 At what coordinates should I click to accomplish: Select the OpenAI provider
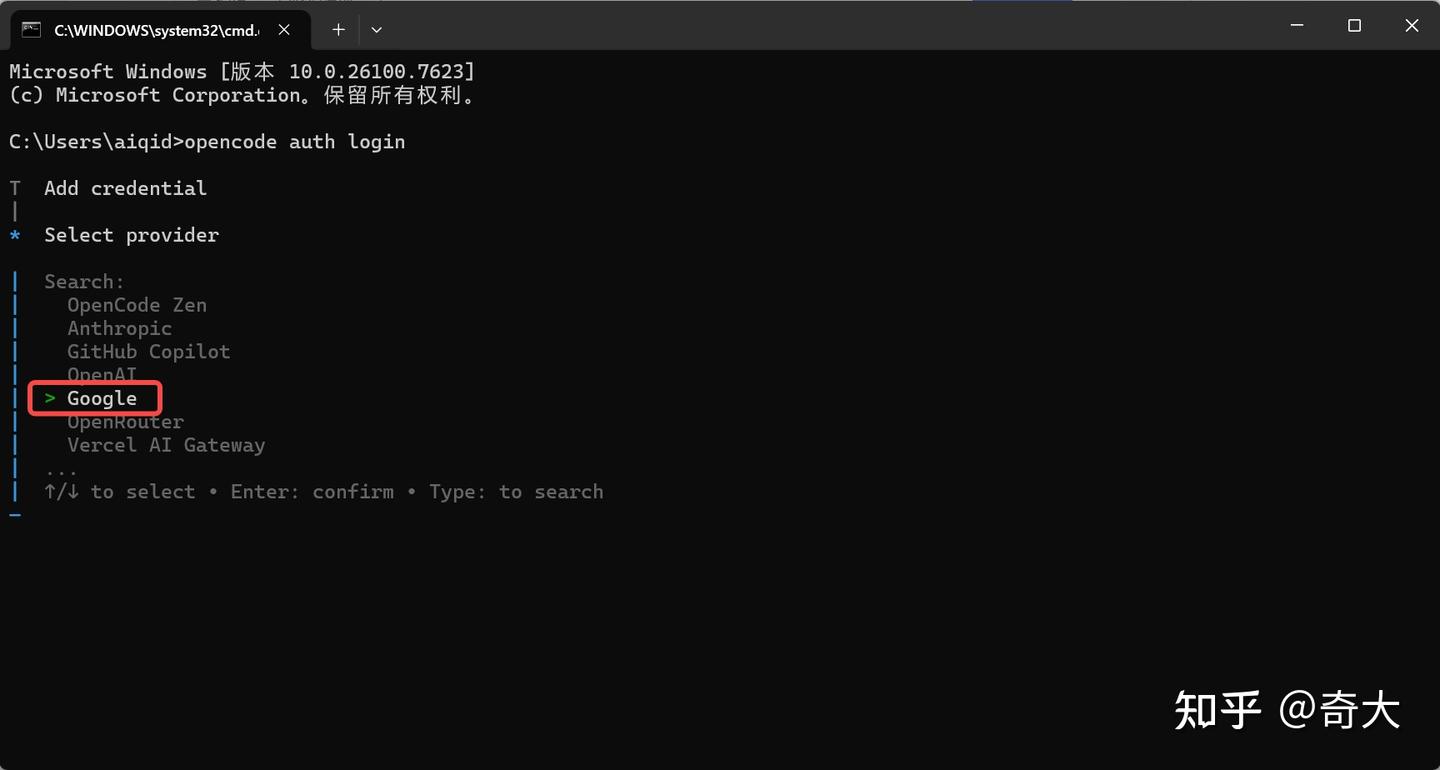point(102,374)
